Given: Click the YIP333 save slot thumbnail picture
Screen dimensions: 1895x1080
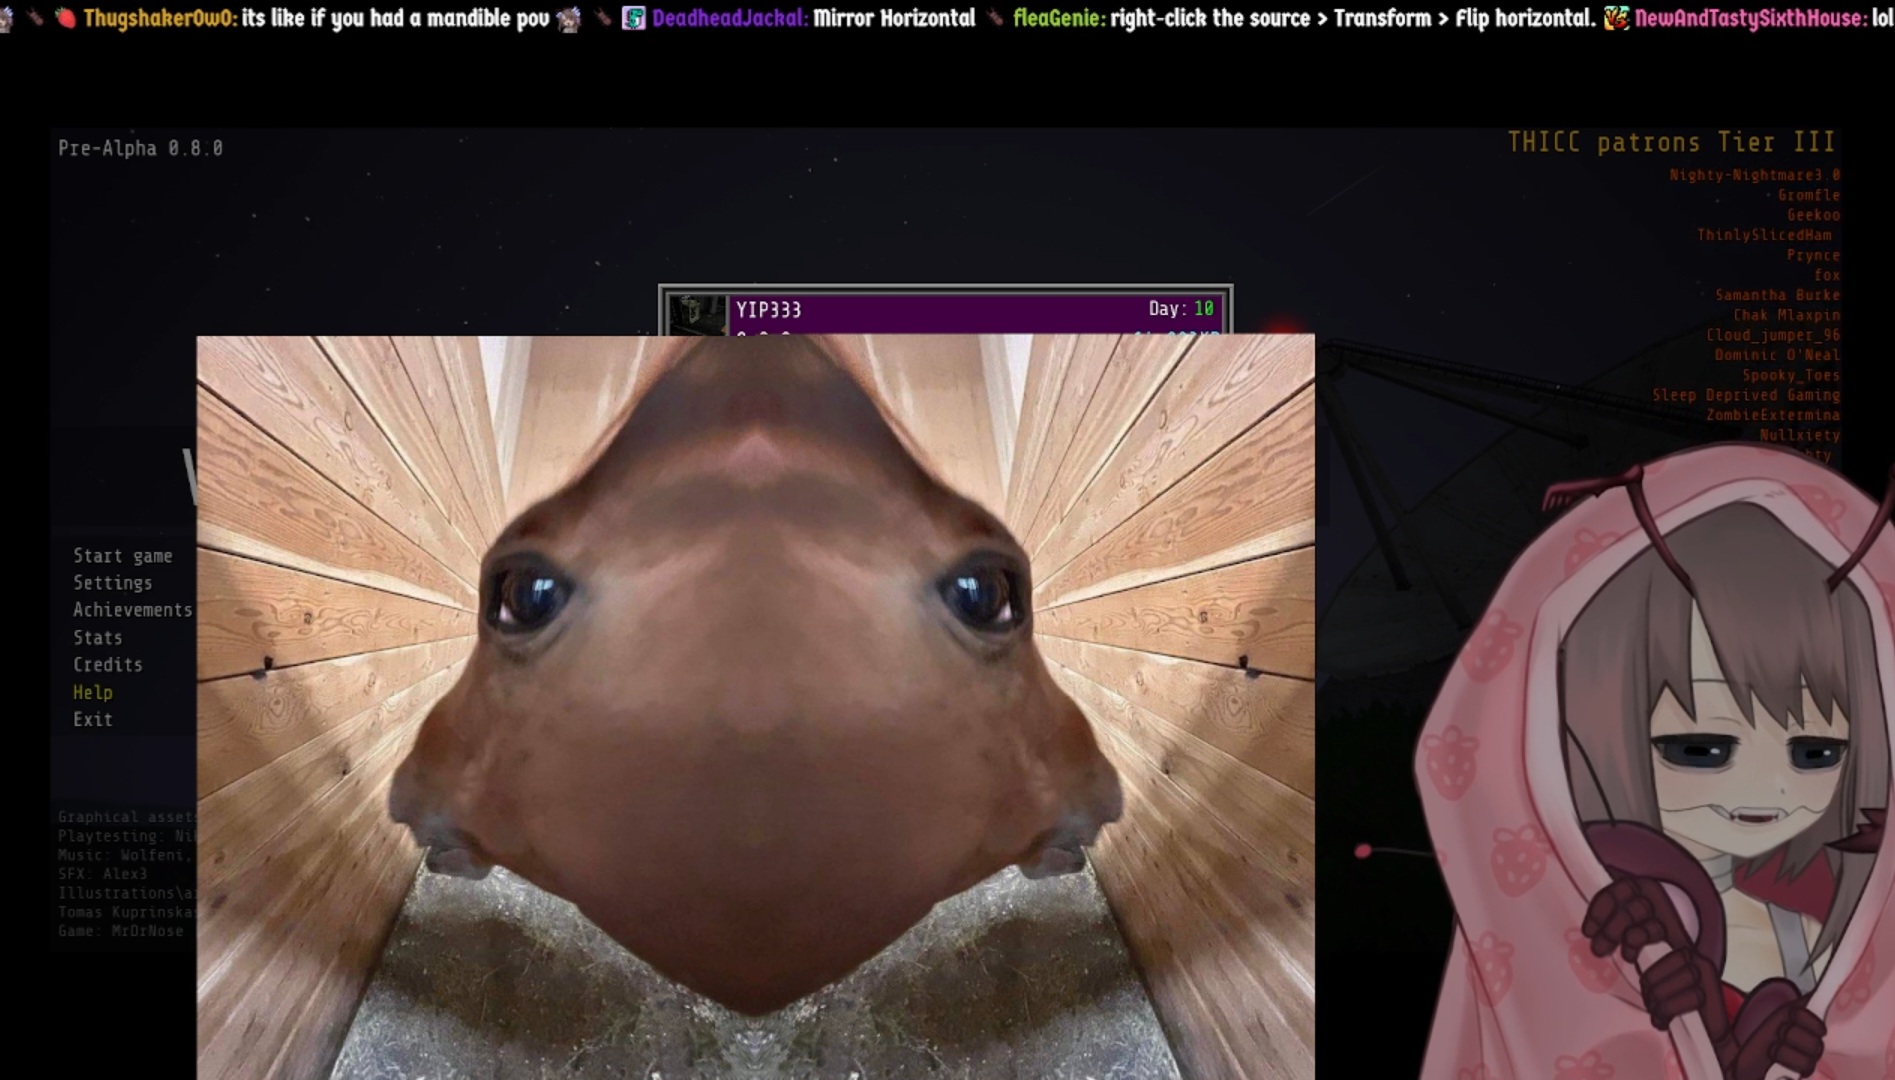Looking at the screenshot, I should (x=697, y=315).
